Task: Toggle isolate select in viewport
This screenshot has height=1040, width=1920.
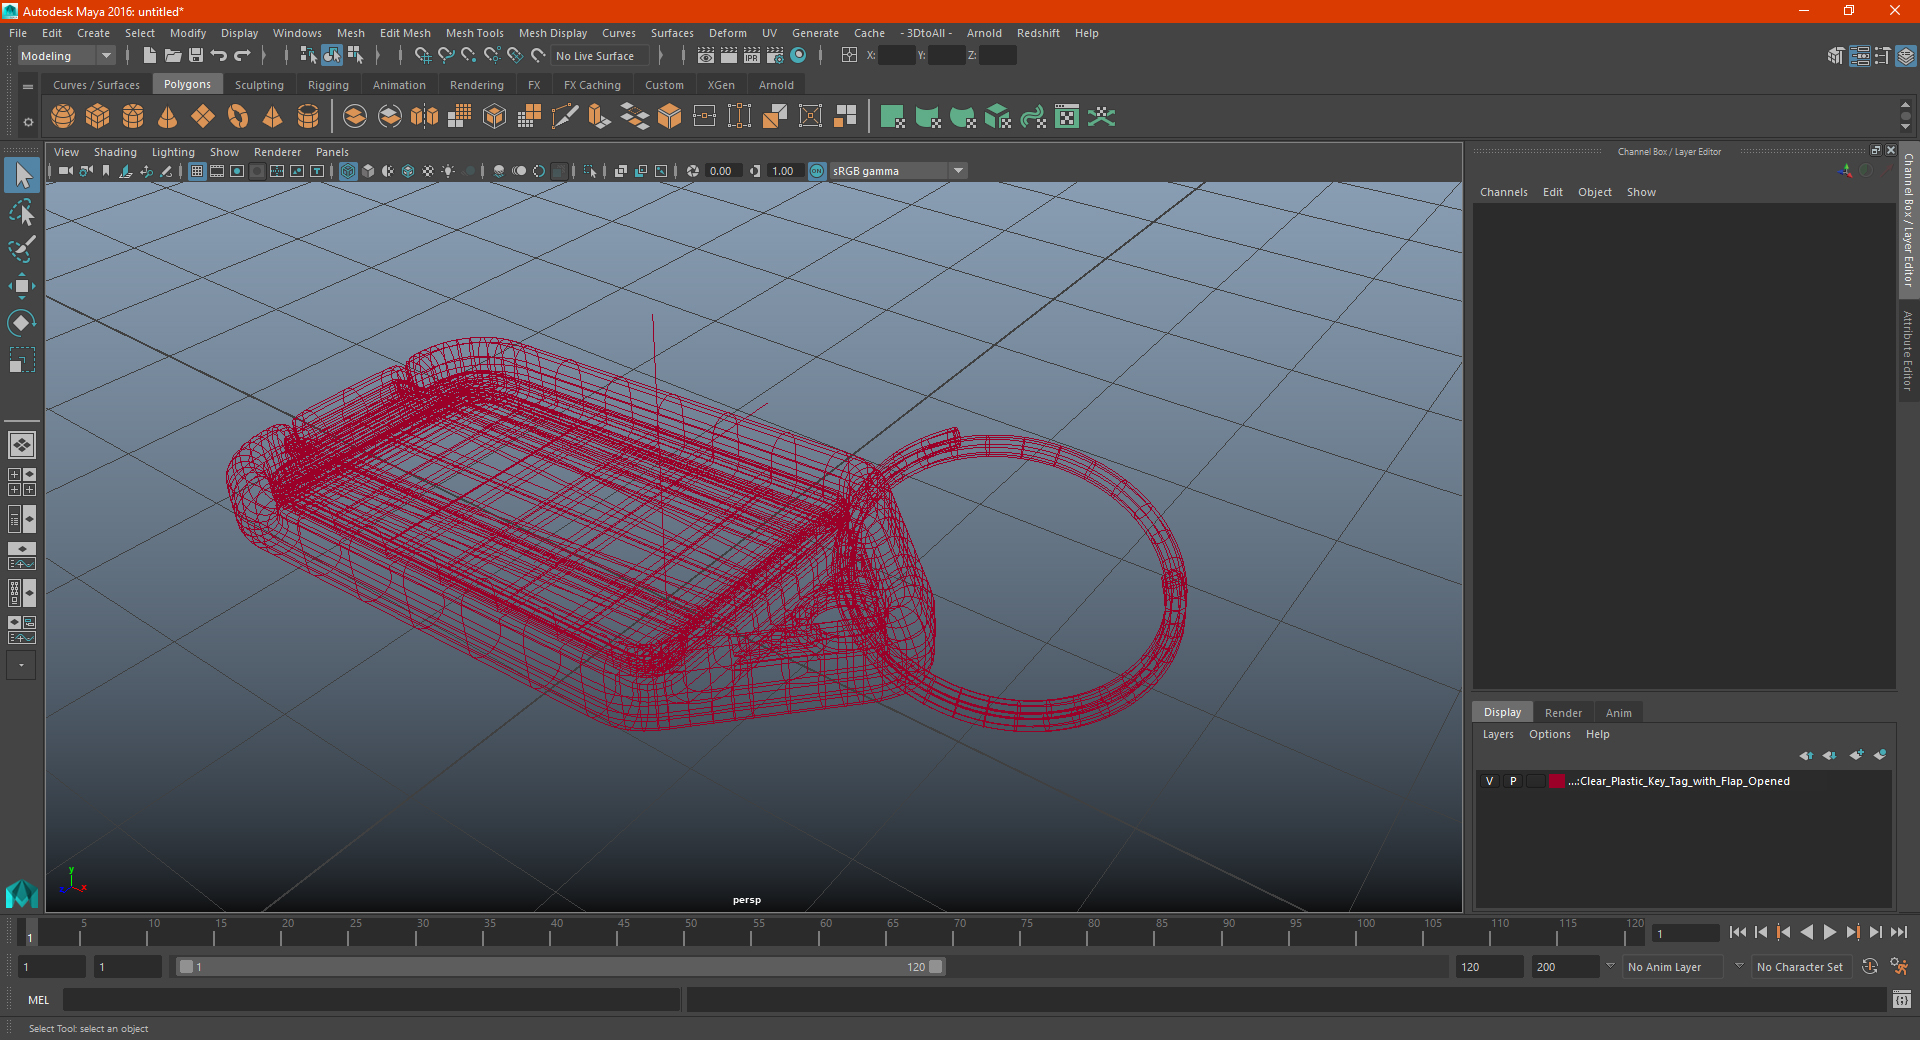Action: [x=590, y=171]
